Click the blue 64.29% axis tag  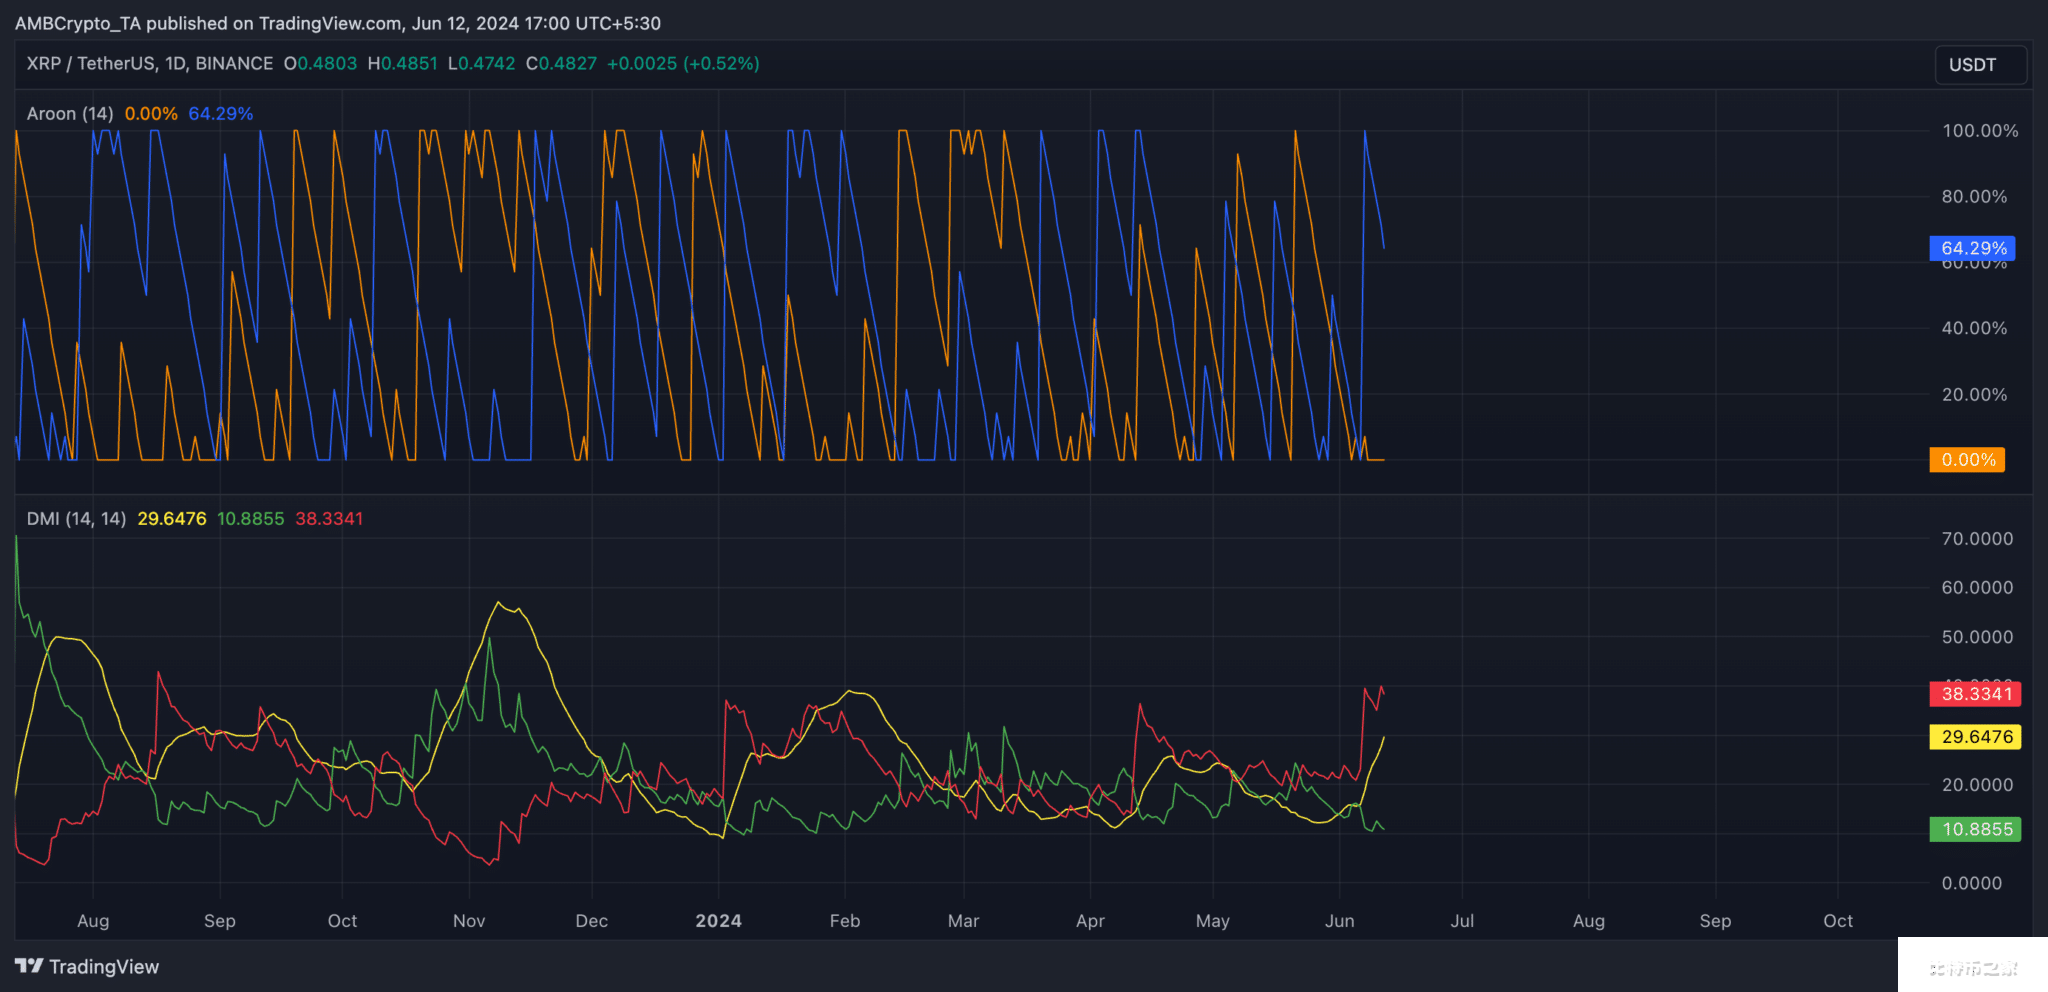point(1972,248)
